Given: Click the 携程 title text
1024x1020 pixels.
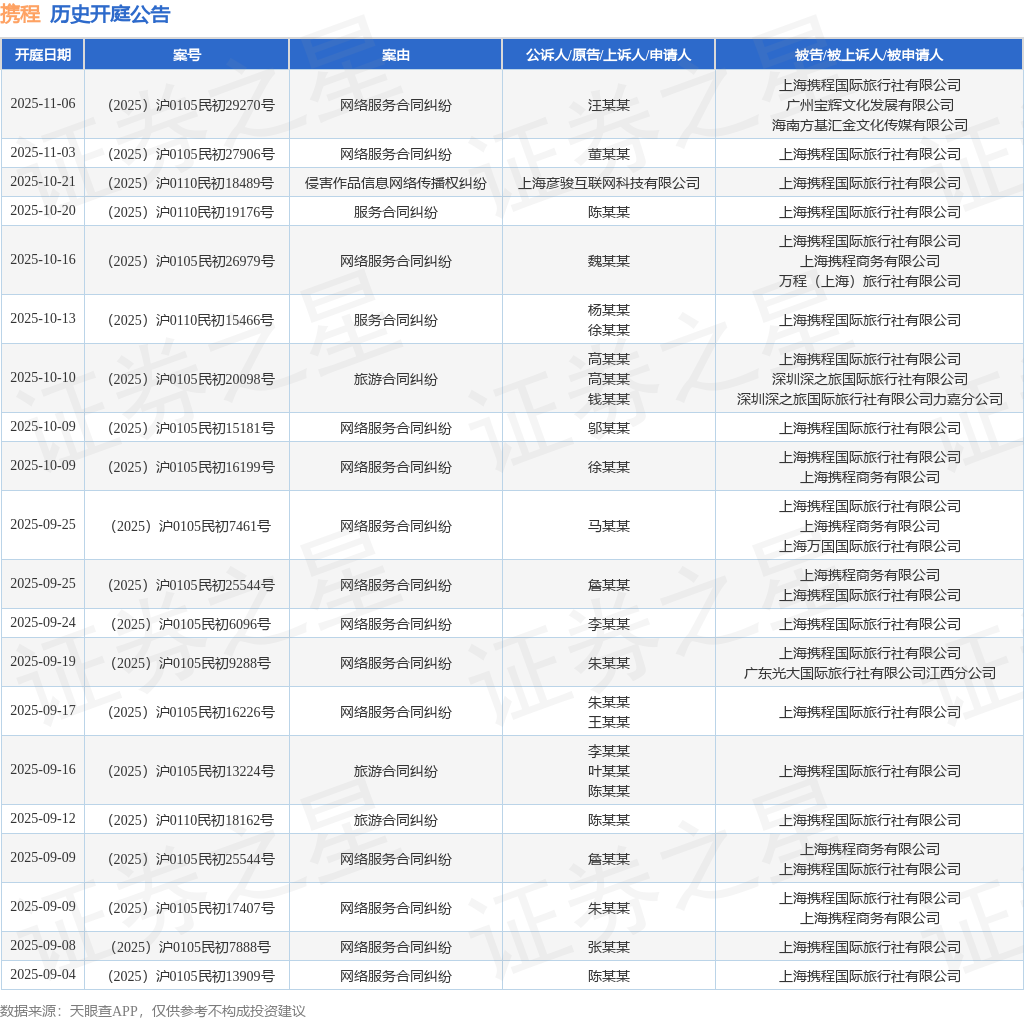Looking at the screenshot, I should (20, 14).
